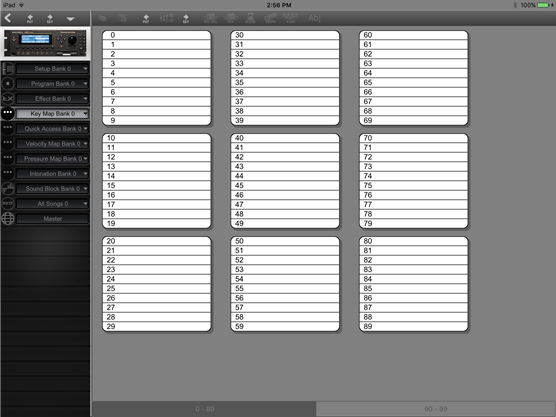Select slot 37 row
This screenshot has width=556, height=417.
point(285,101)
